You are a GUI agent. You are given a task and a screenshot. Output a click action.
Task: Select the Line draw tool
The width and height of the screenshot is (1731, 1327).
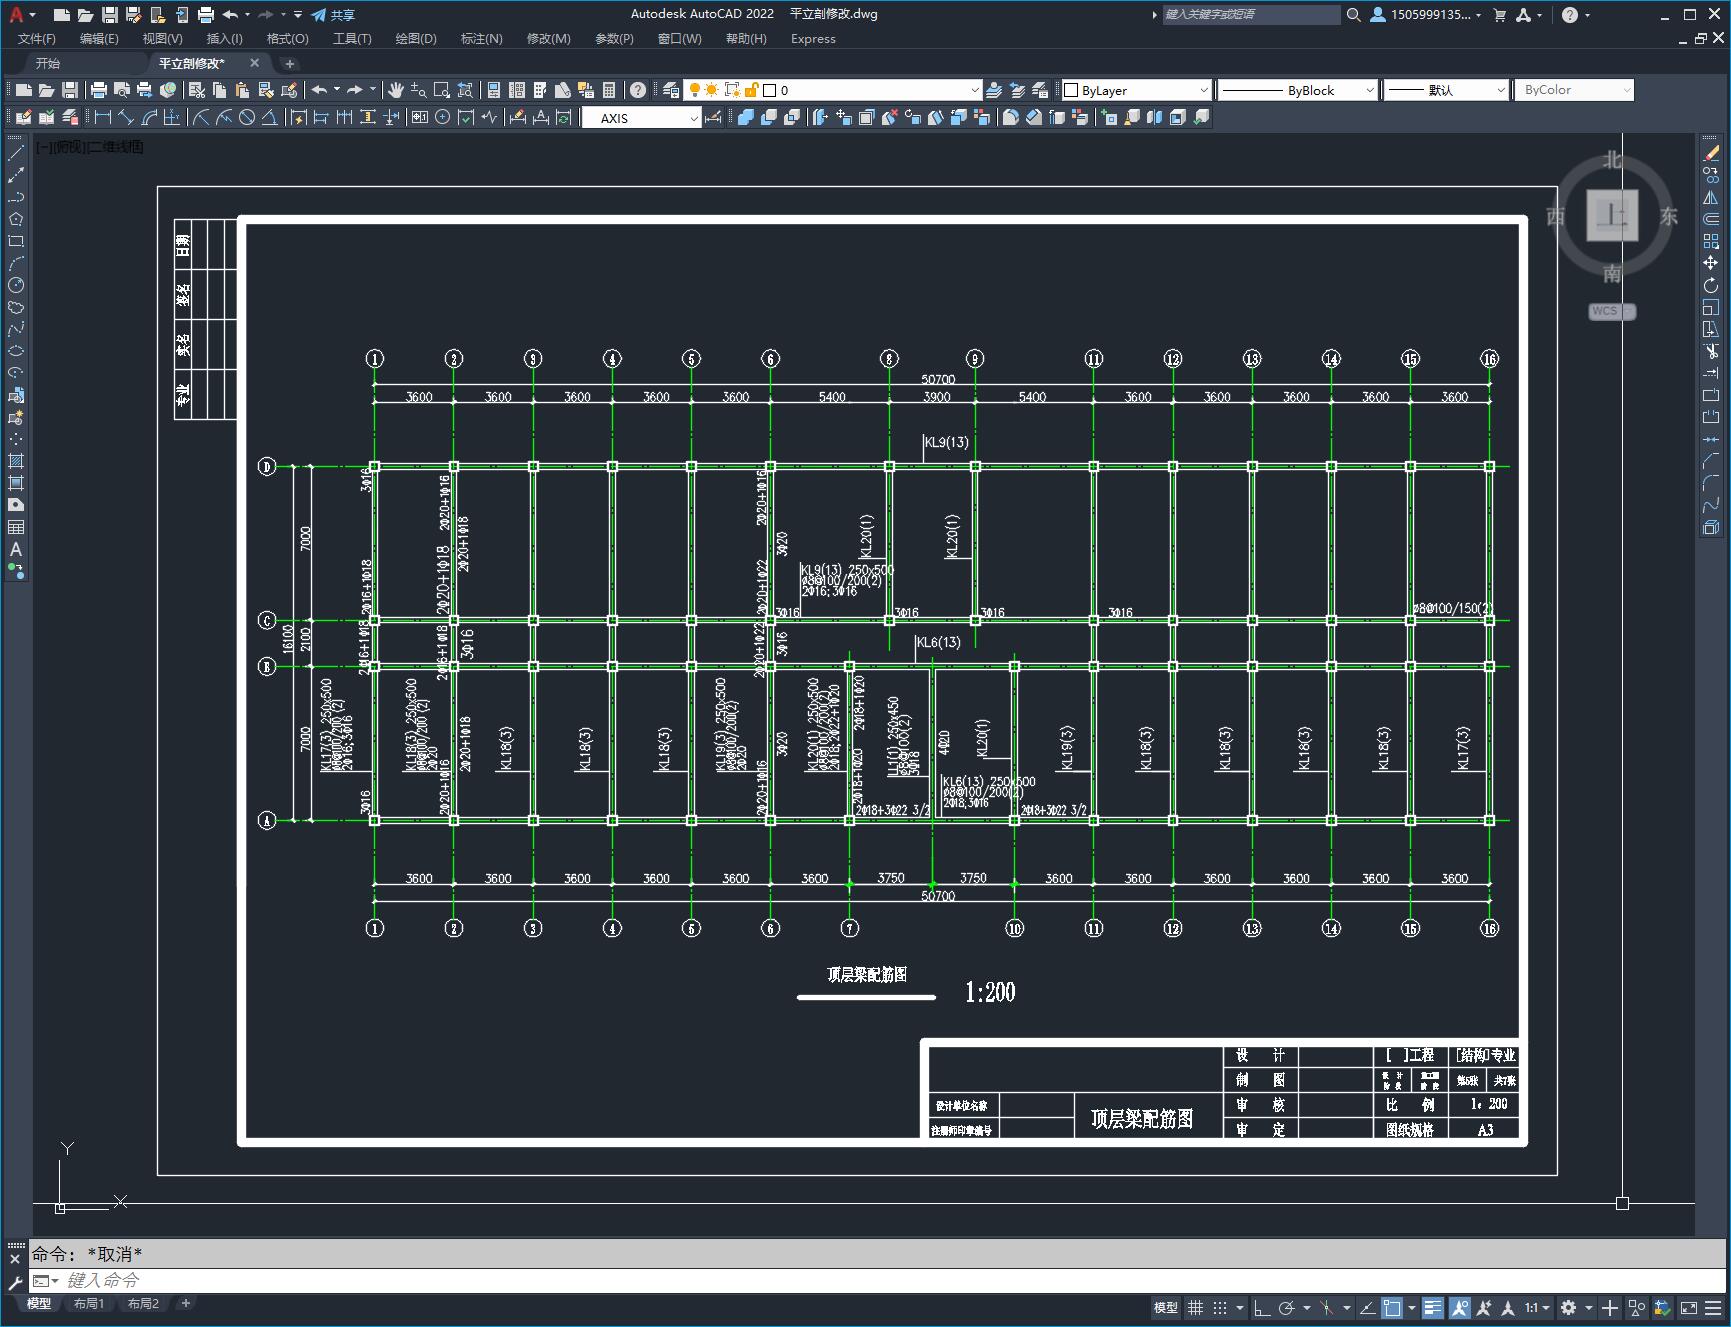[16, 153]
